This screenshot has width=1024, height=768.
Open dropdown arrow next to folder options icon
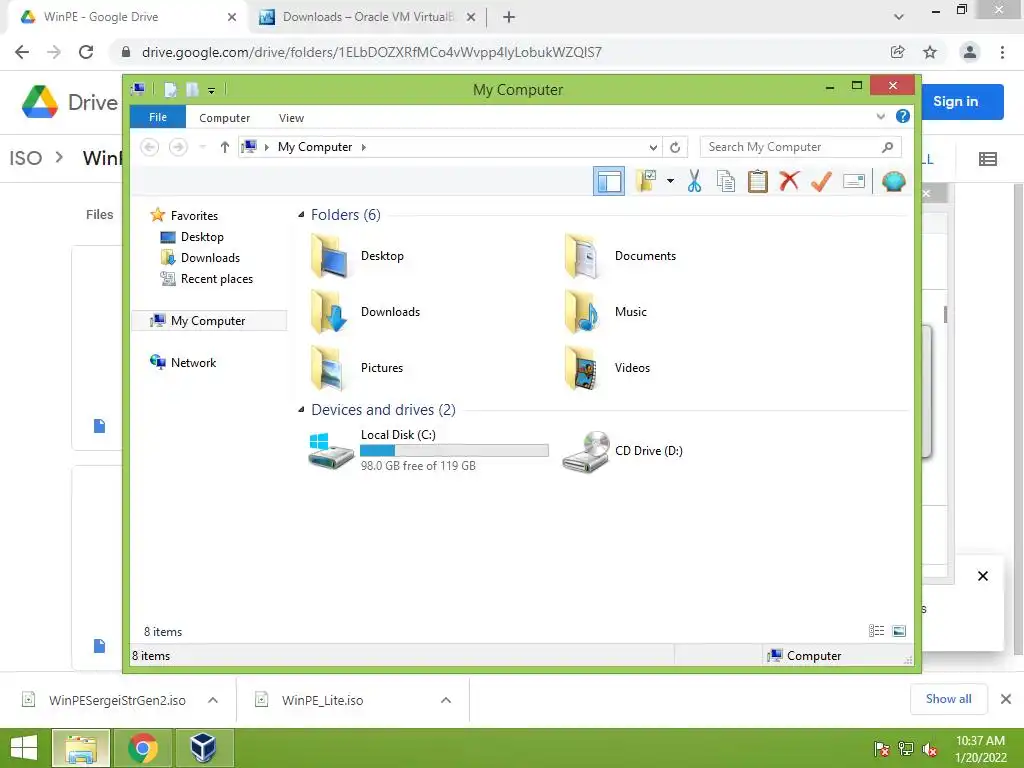tap(670, 181)
